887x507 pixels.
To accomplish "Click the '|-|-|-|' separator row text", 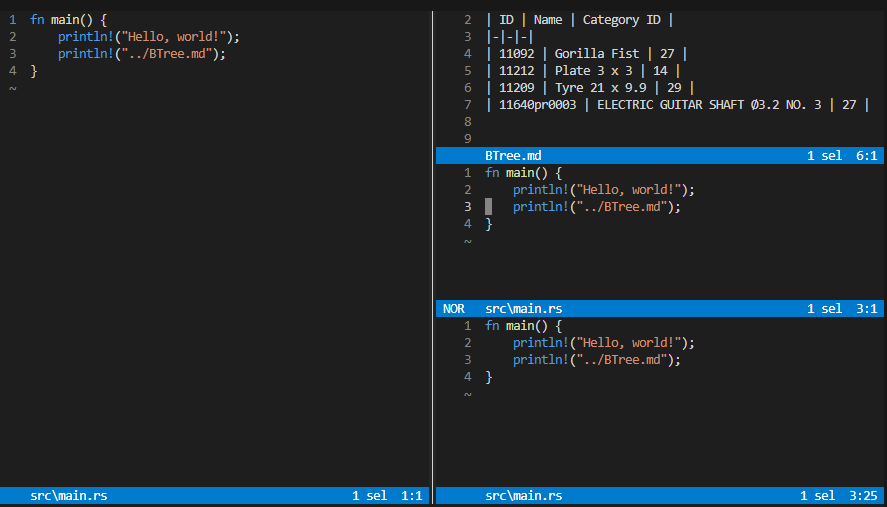I will point(510,37).
